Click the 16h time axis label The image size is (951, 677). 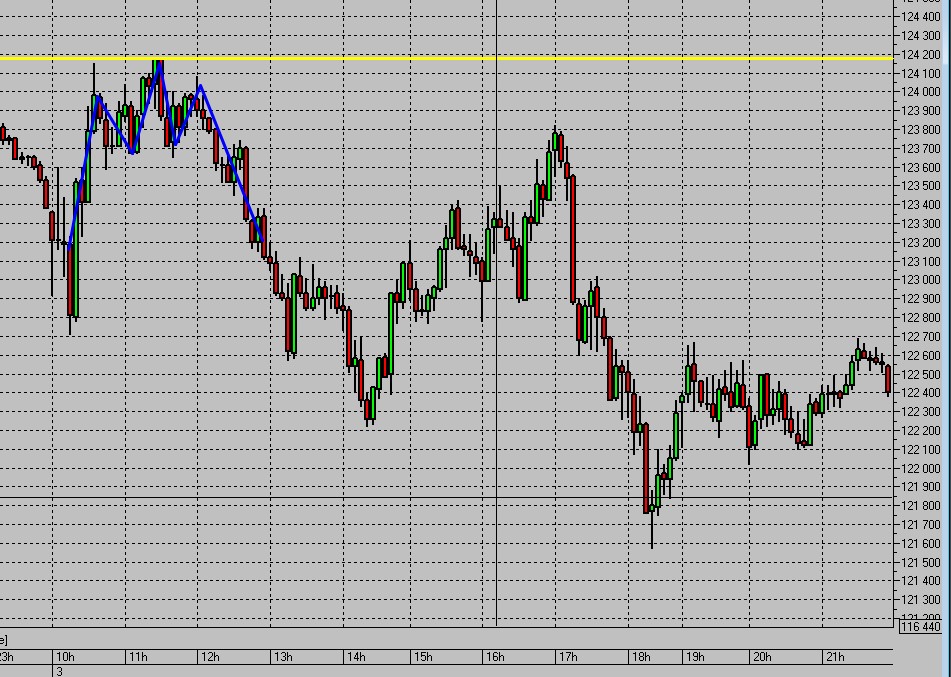495,657
